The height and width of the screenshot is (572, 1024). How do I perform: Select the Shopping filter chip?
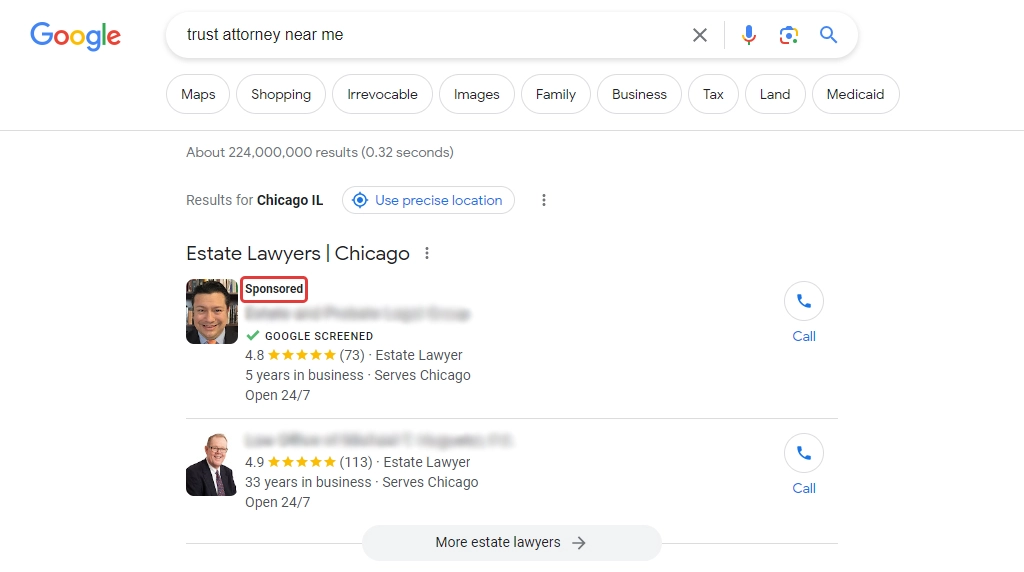point(281,94)
